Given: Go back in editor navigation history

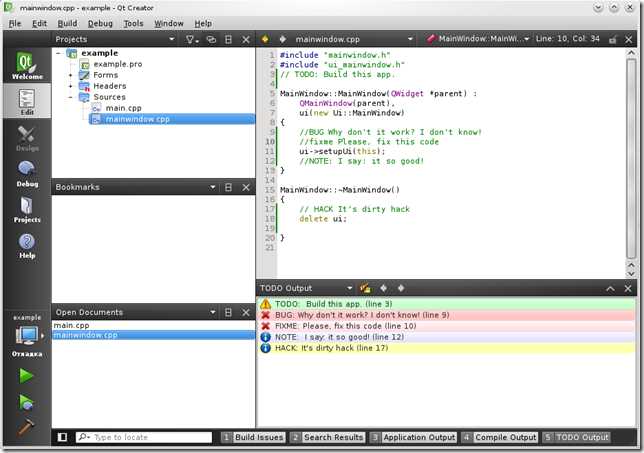Looking at the screenshot, I should (x=265, y=39).
